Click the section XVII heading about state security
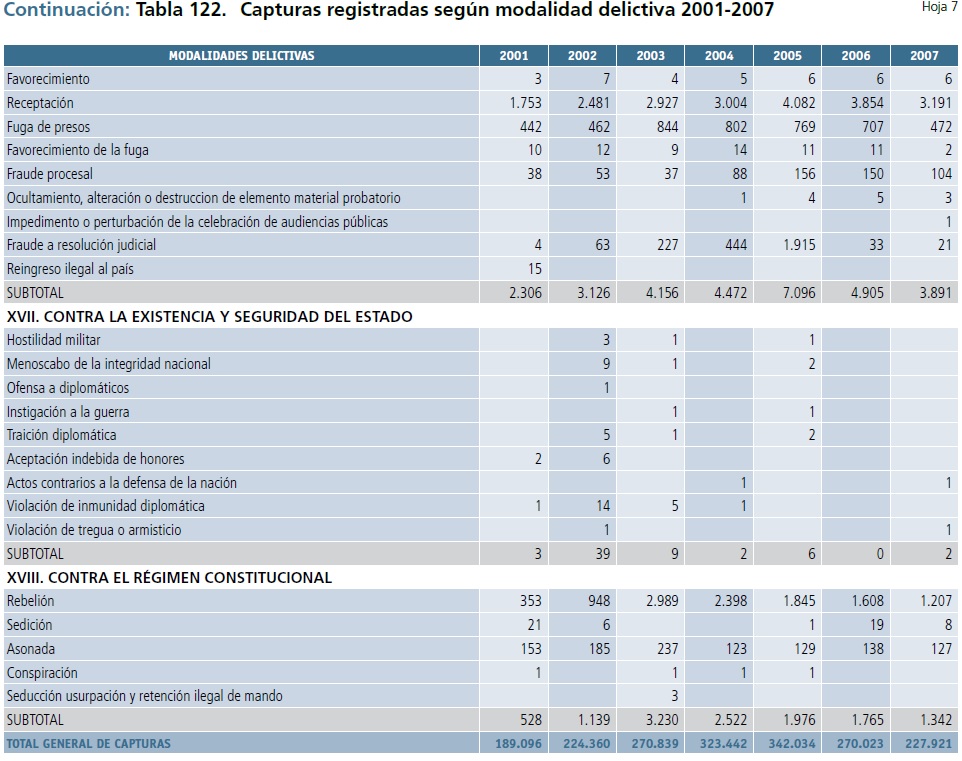This screenshot has height=761, width=962. click(209, 317)
